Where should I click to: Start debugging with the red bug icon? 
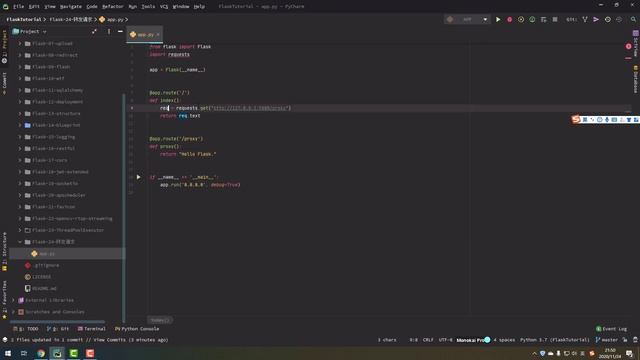[x=509, y=19]
